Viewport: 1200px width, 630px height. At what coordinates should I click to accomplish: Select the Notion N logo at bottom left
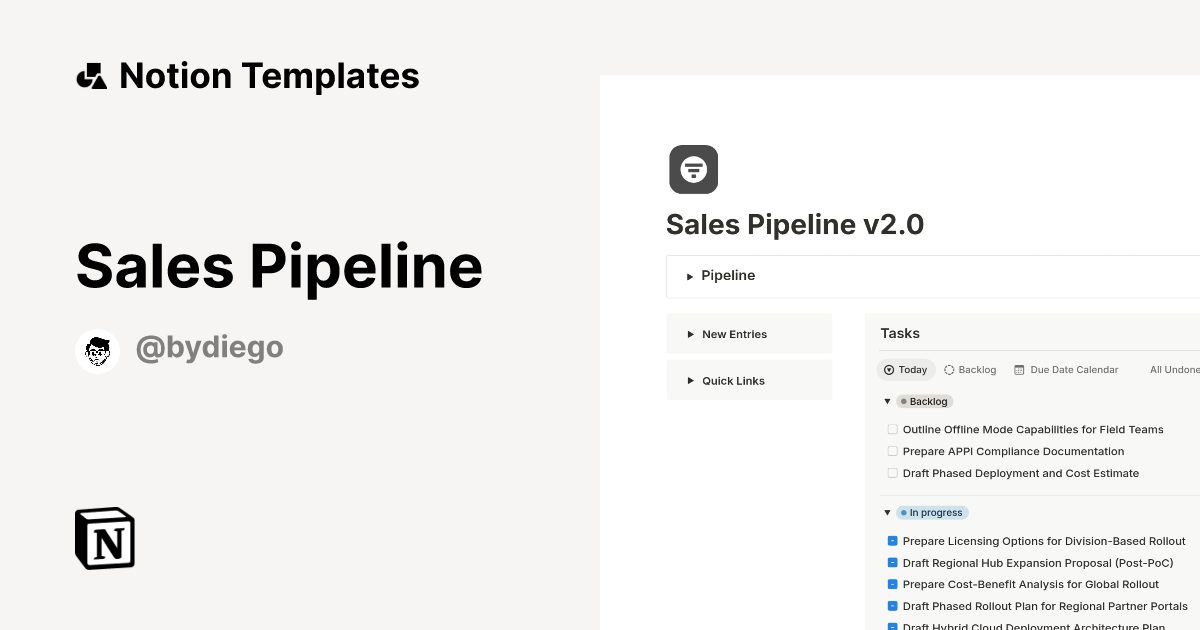(103, 538)
